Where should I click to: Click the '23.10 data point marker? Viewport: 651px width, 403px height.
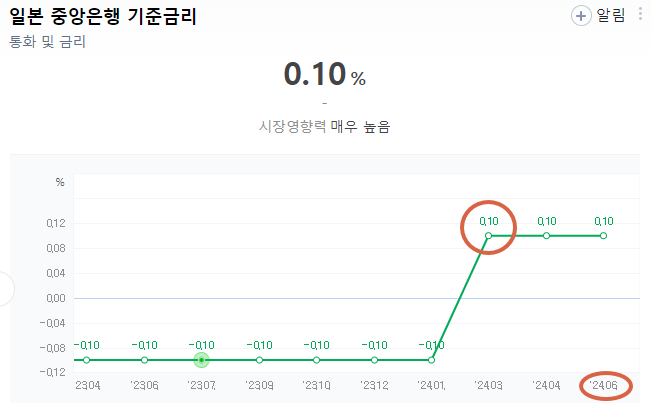pos(316,360)
